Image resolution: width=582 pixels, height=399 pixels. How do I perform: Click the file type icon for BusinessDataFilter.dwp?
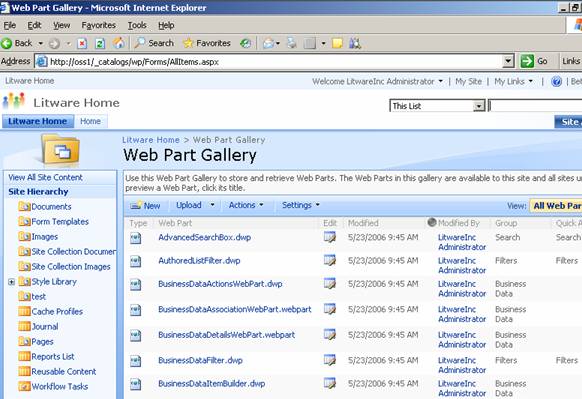(136, 360)
